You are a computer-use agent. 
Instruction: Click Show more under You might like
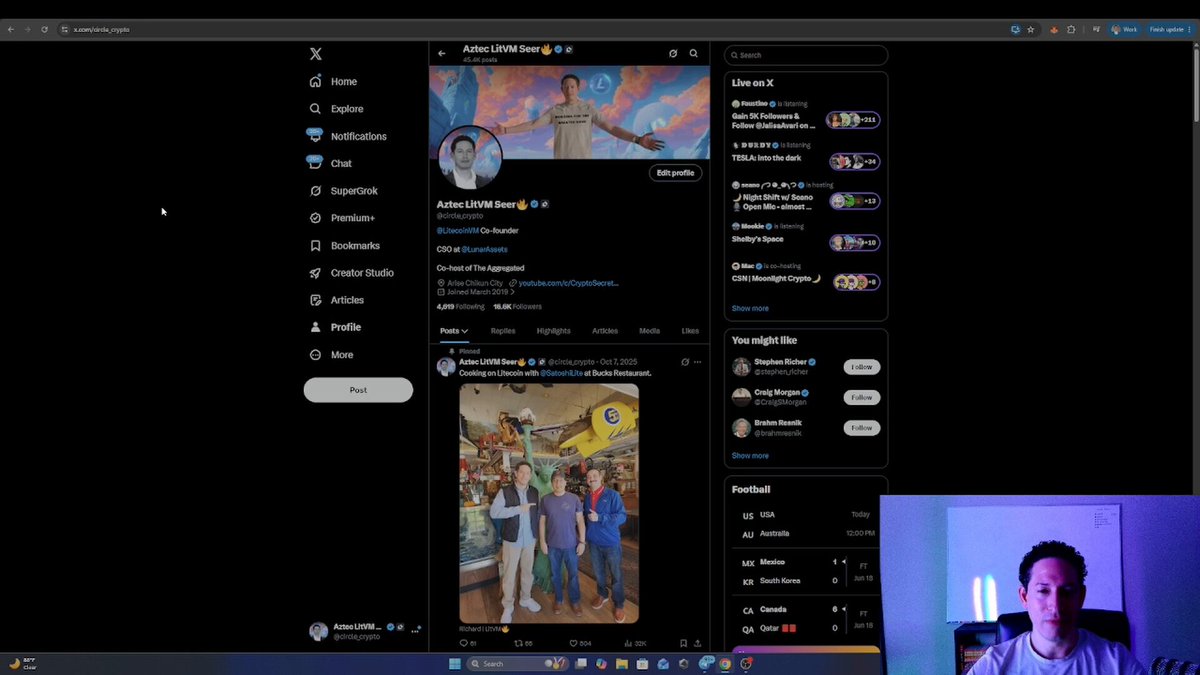(x=750, y=456)
